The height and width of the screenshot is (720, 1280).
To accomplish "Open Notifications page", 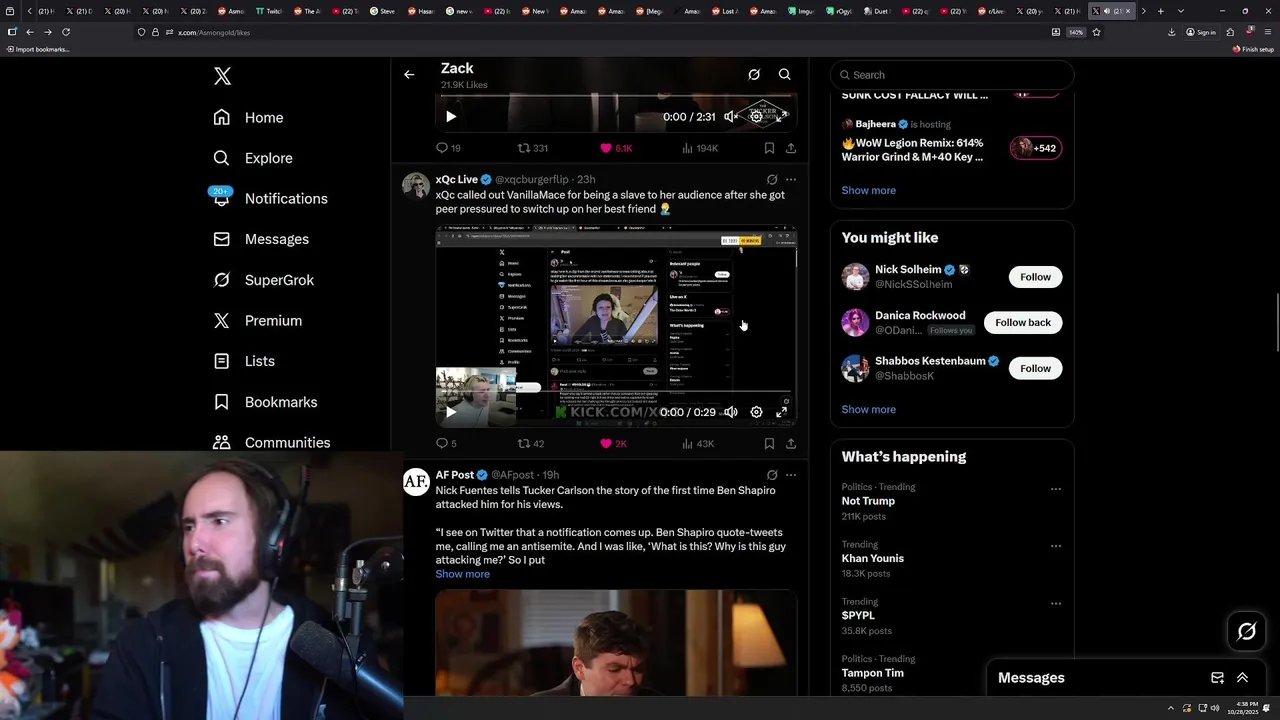I will pyautogui.click(x=270, y=198).
